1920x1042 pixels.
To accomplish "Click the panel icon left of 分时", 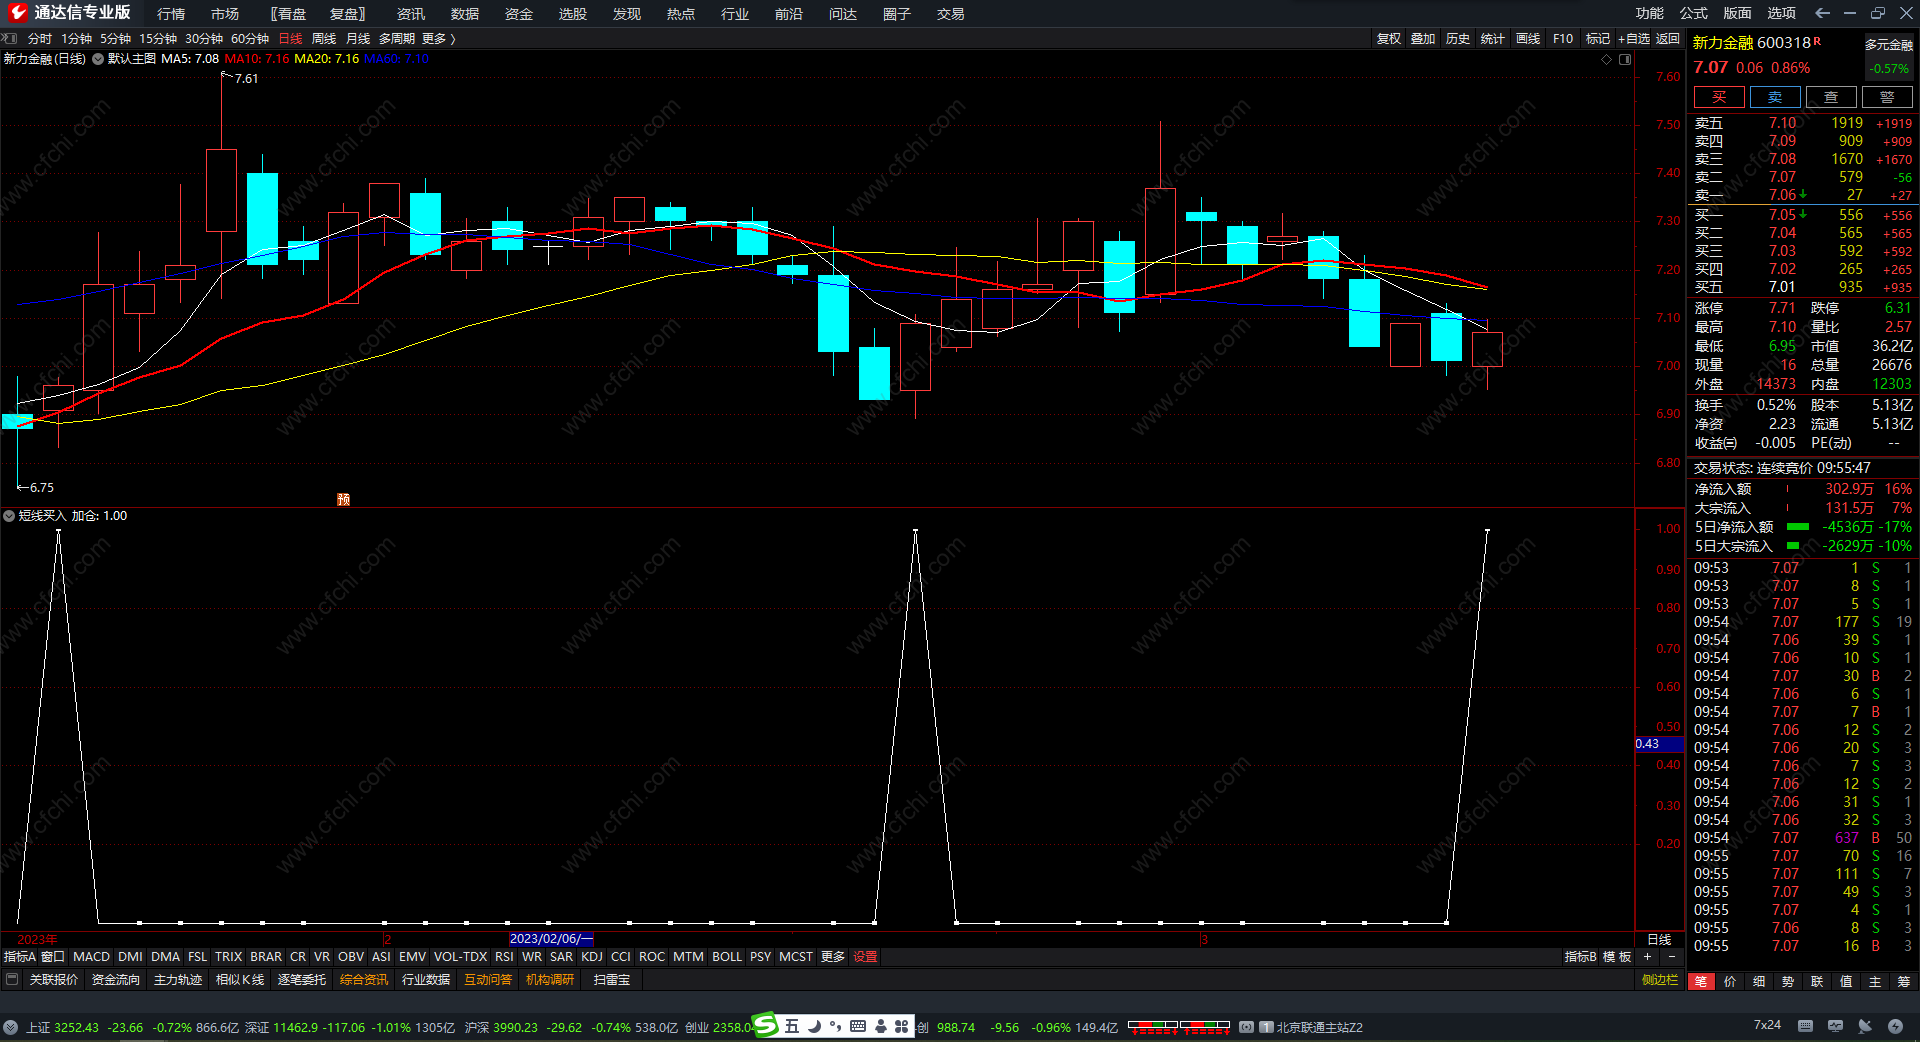I will [10, 39].
